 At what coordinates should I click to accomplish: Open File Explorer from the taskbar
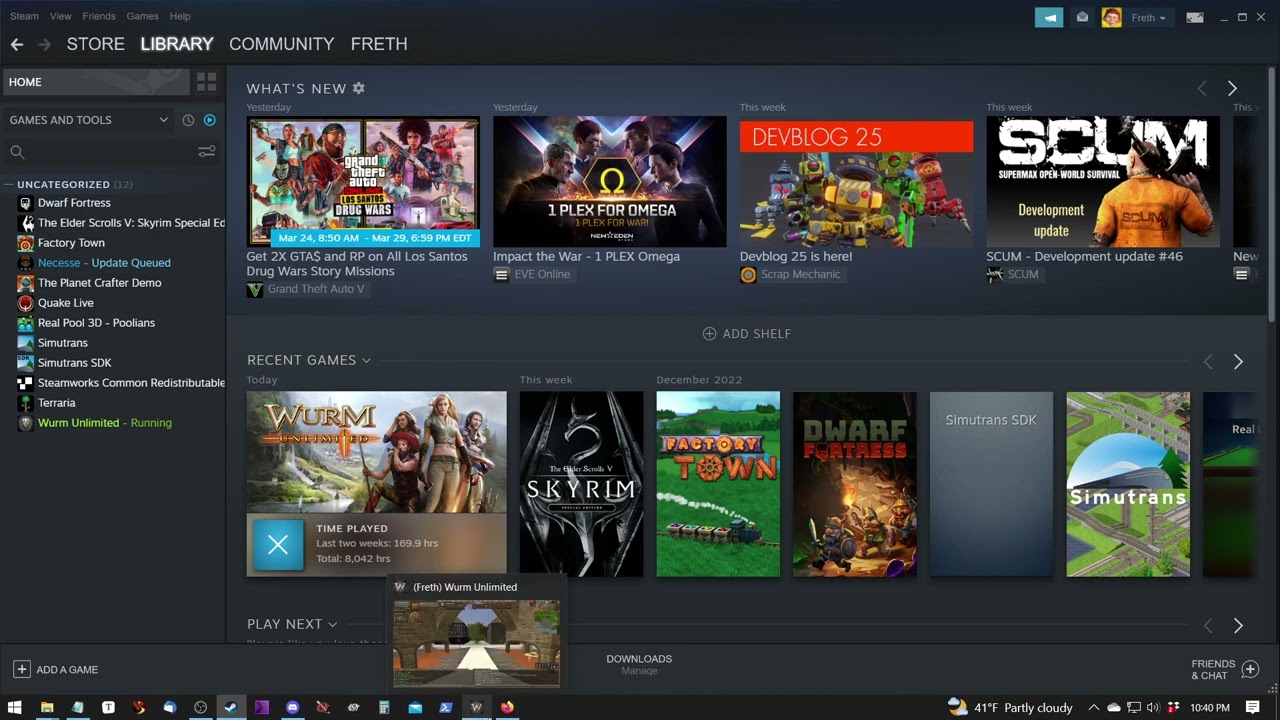(x=46, y=707)
